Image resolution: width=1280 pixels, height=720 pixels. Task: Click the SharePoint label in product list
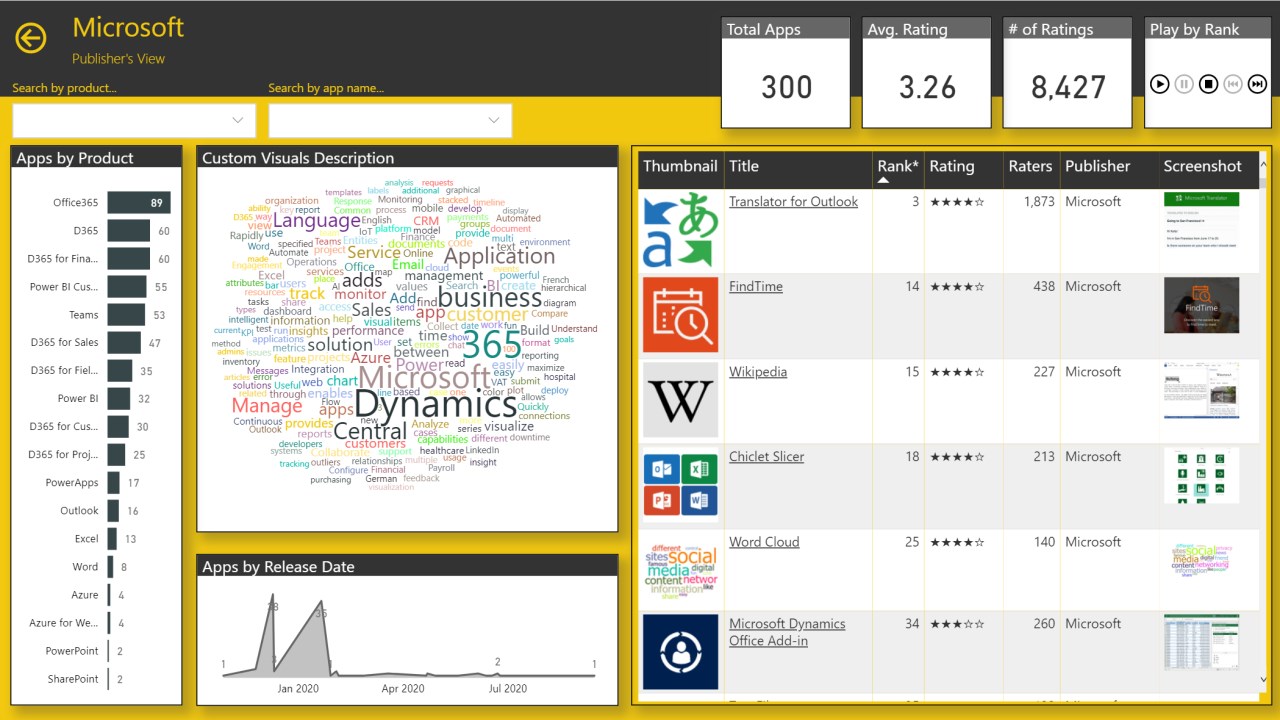[x=72, y=679]
